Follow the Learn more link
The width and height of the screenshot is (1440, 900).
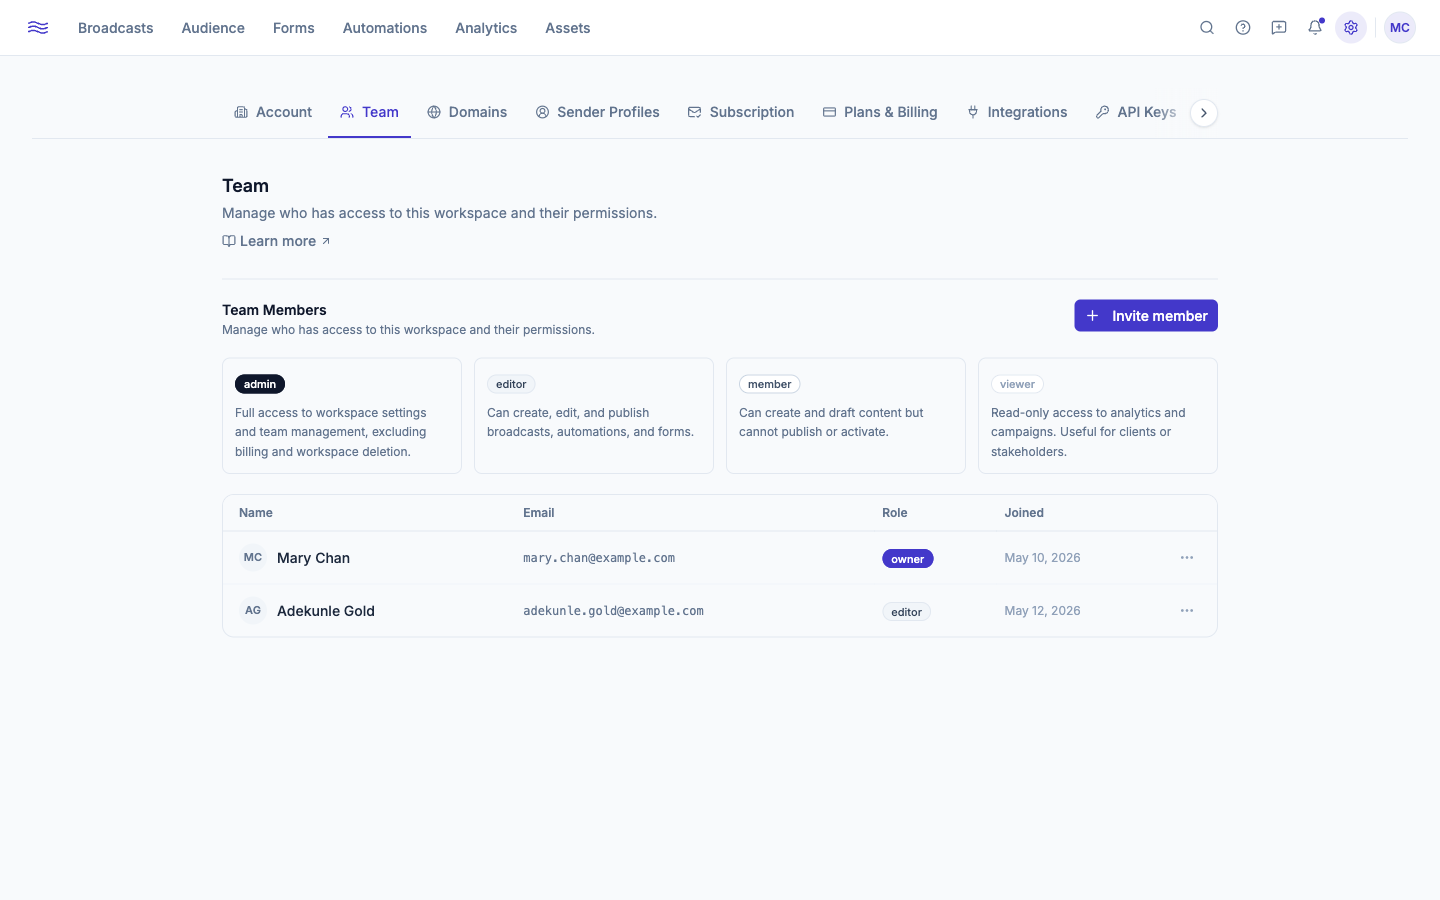(276, 241)
